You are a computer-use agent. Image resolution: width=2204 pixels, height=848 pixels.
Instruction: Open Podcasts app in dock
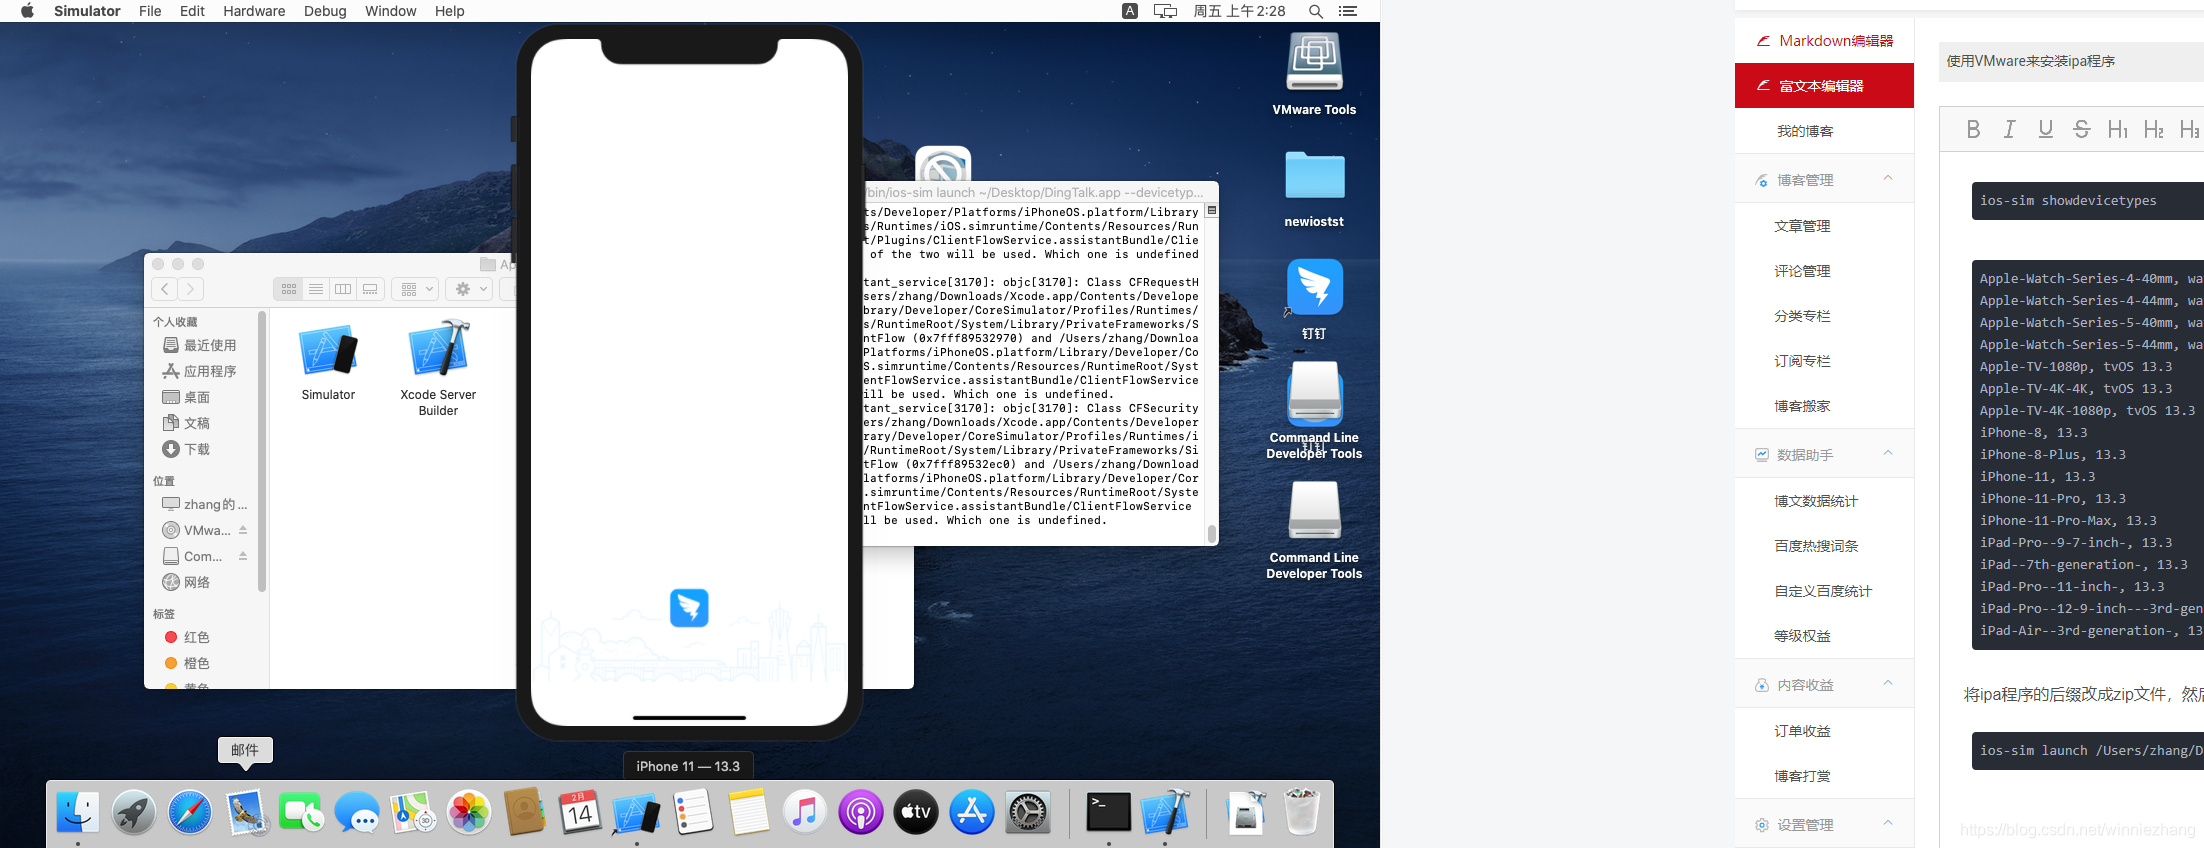point(861,812)
